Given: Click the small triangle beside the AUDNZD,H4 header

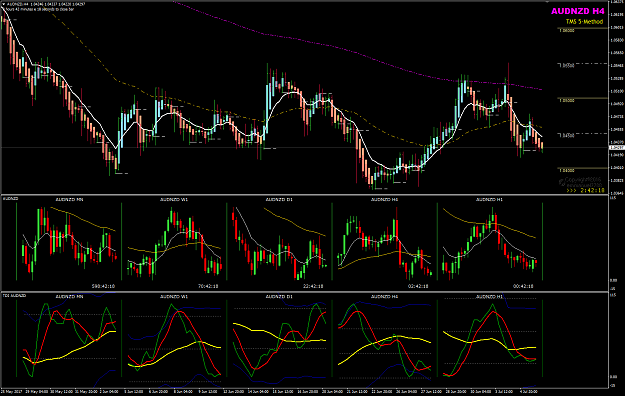Looking at the screenshot, I should pyautogui.click(x=4, y=4).
